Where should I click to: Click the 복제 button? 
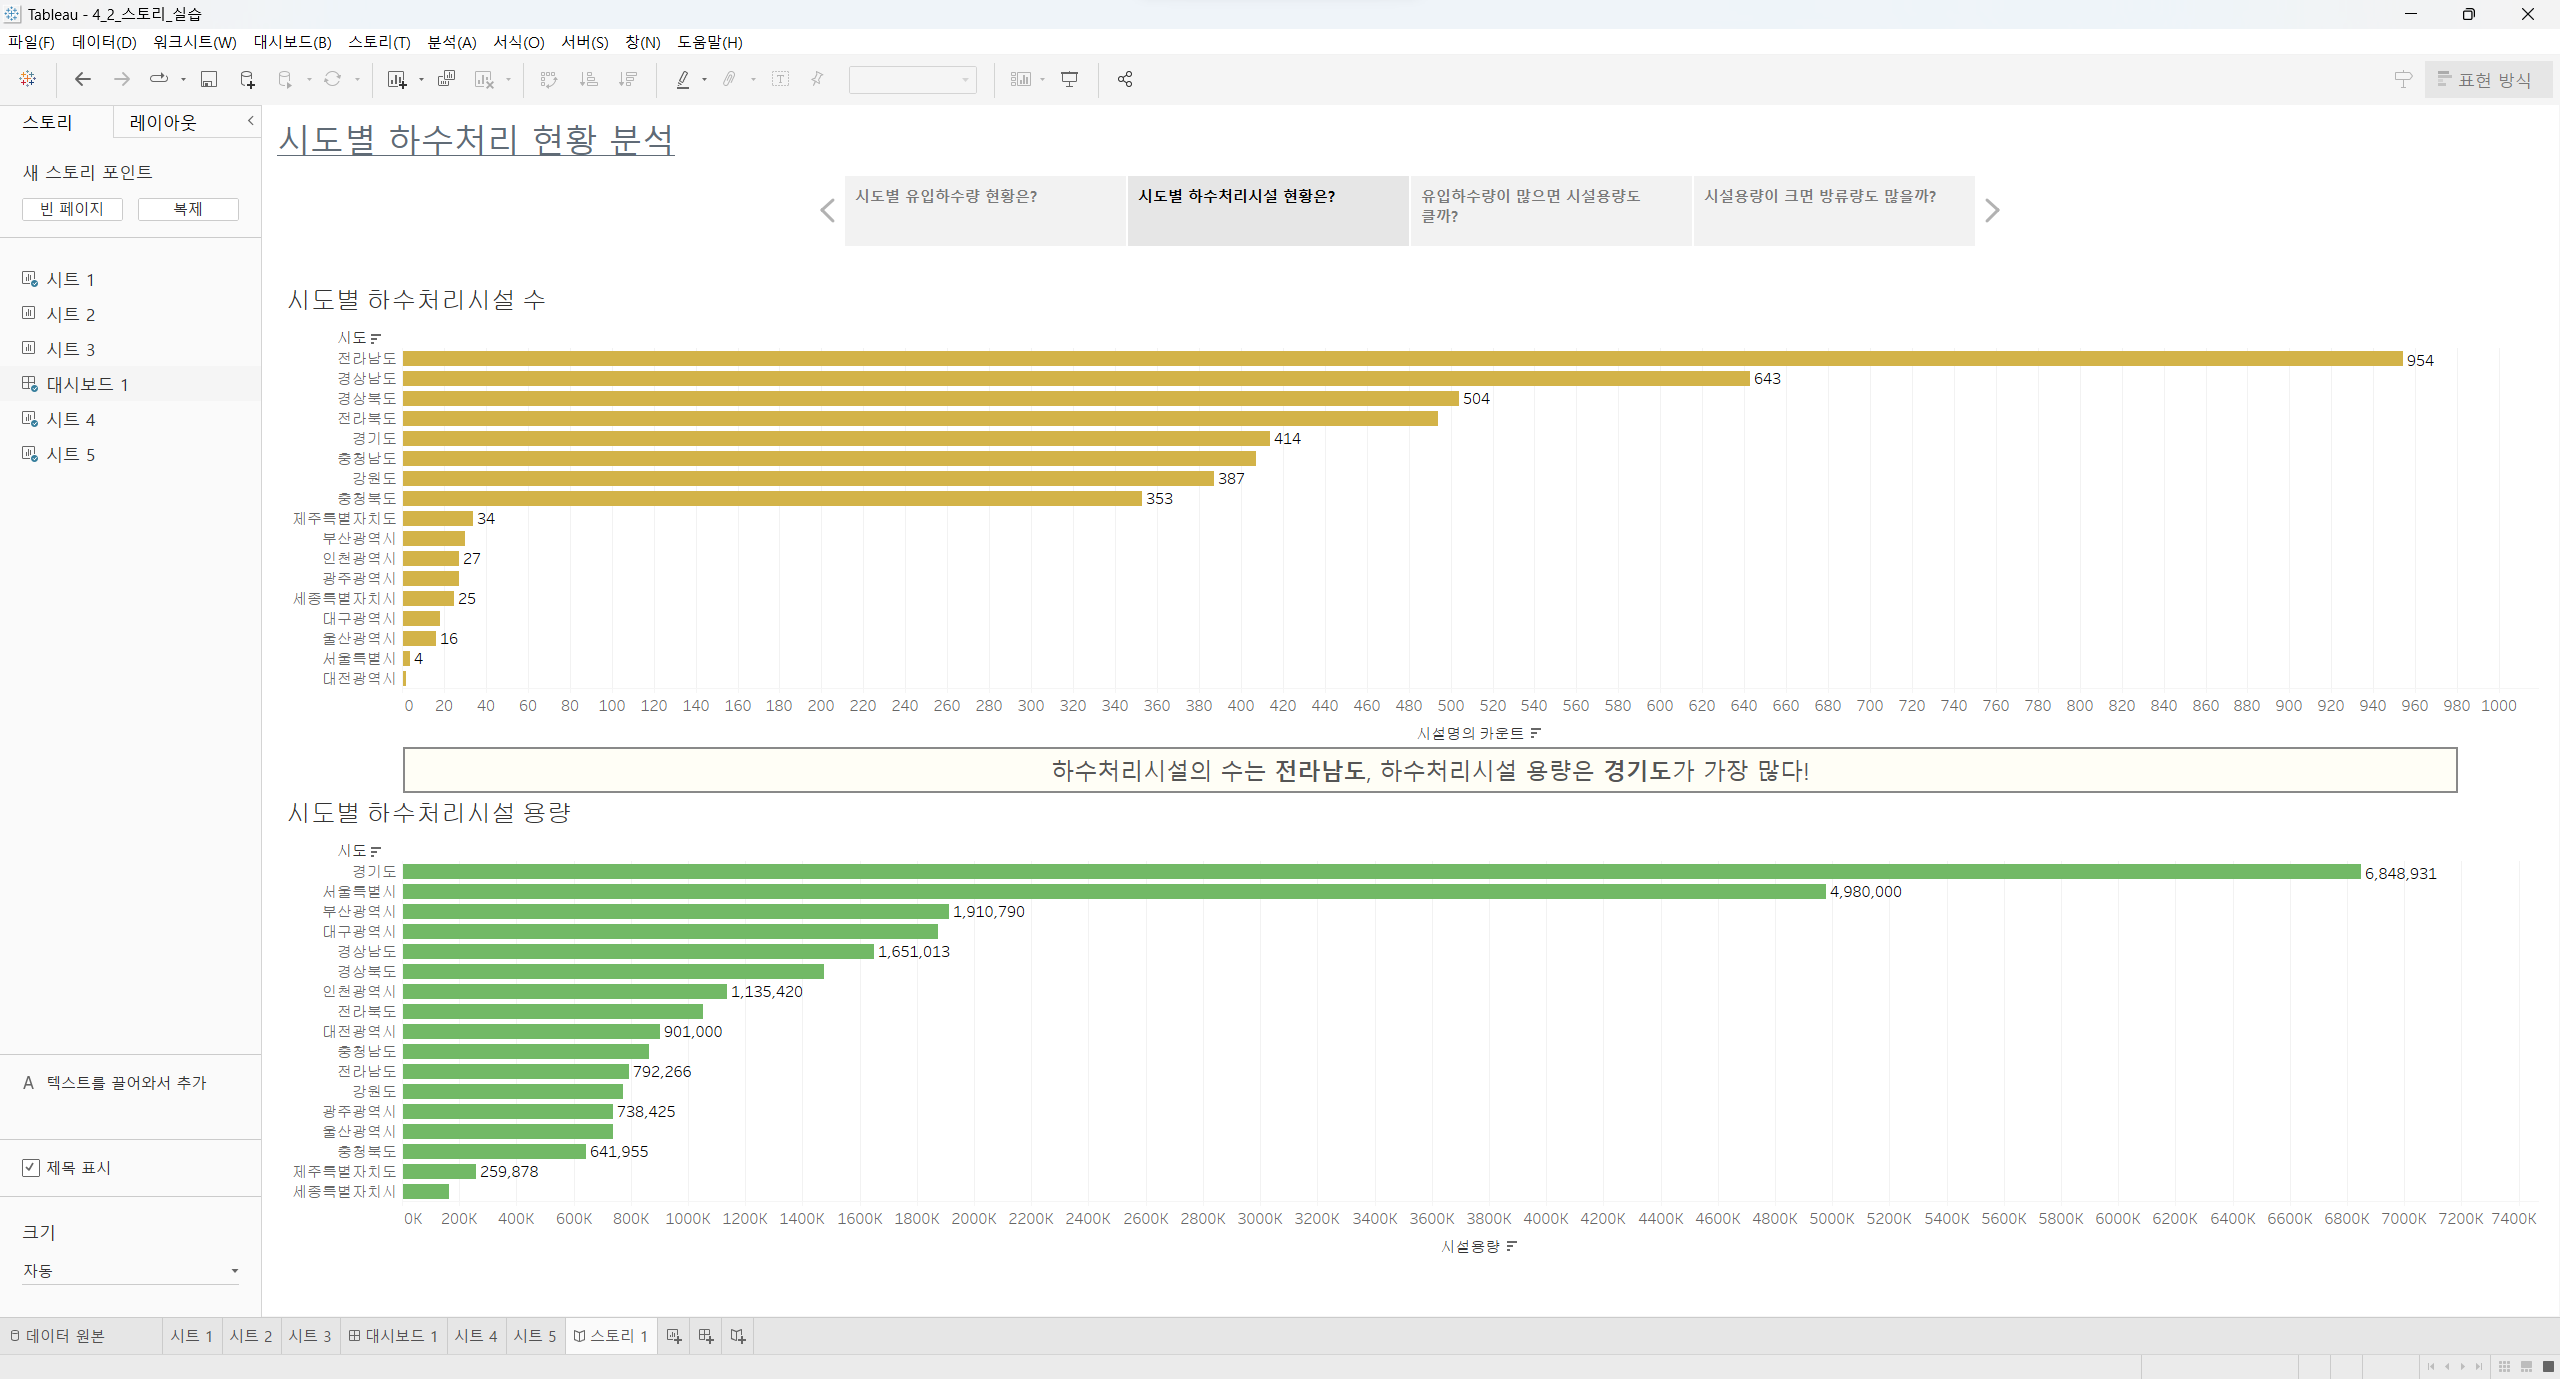coord(188,209)
